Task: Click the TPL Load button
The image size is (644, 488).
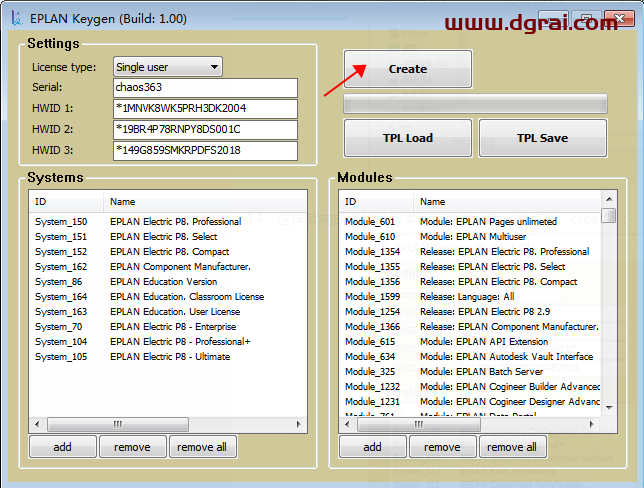Action: point(407,138)
